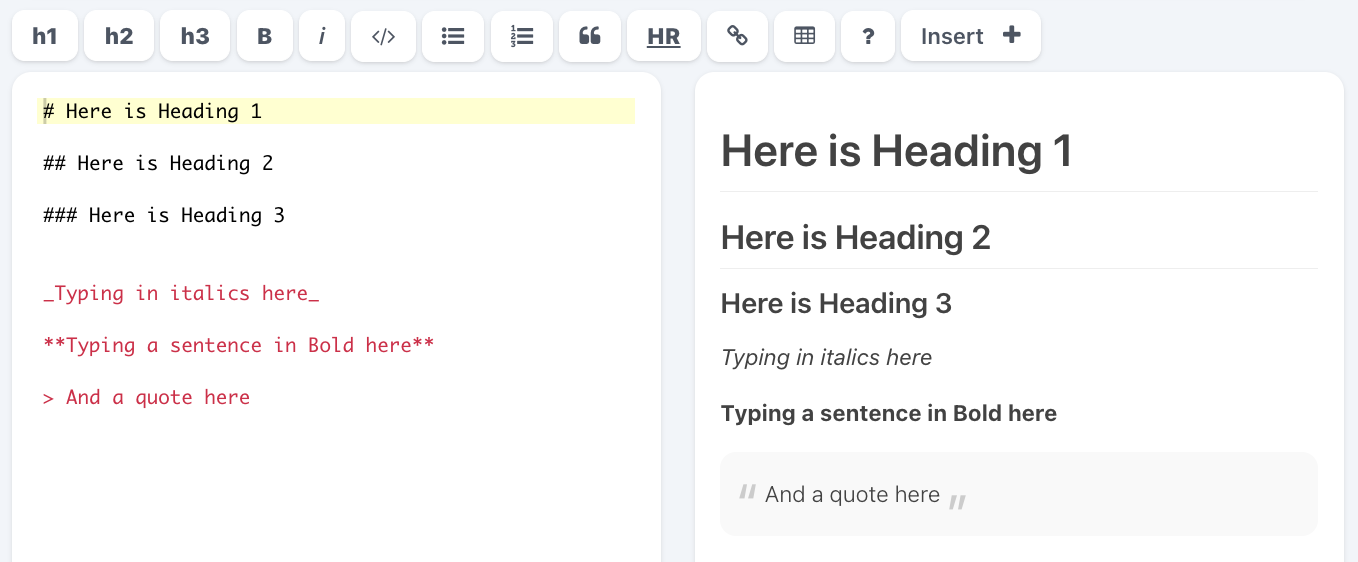Insert inline code with </> icon

coord(383,37)
